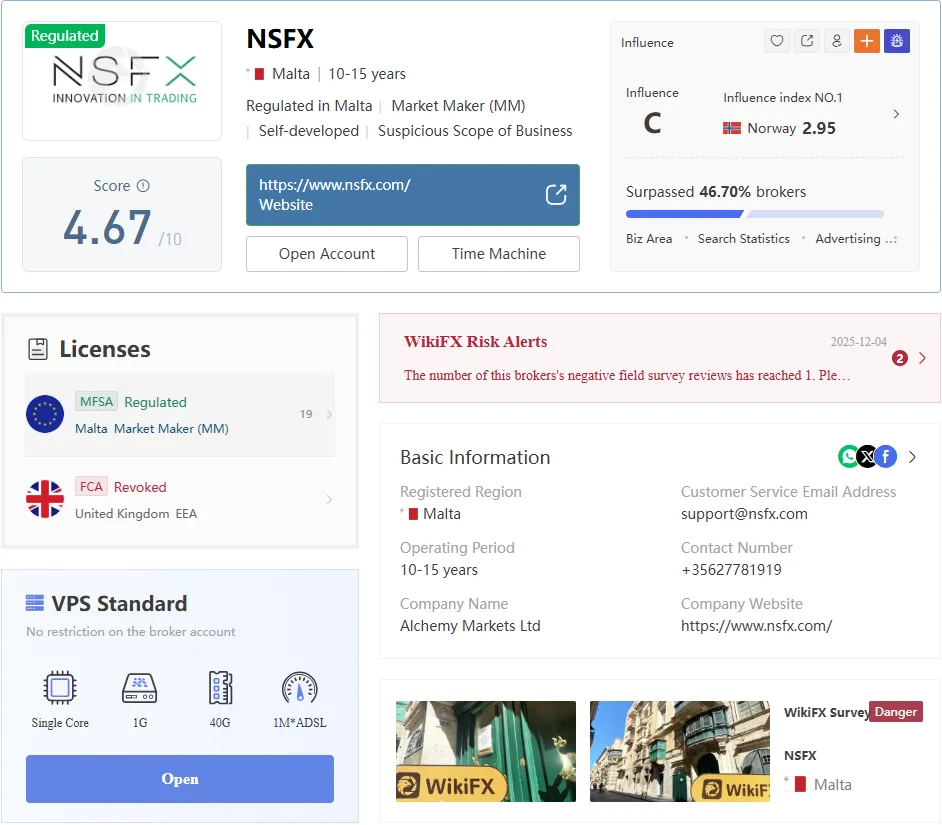
Task: Click the orange plus icon
Action: [x=867, y=41]
